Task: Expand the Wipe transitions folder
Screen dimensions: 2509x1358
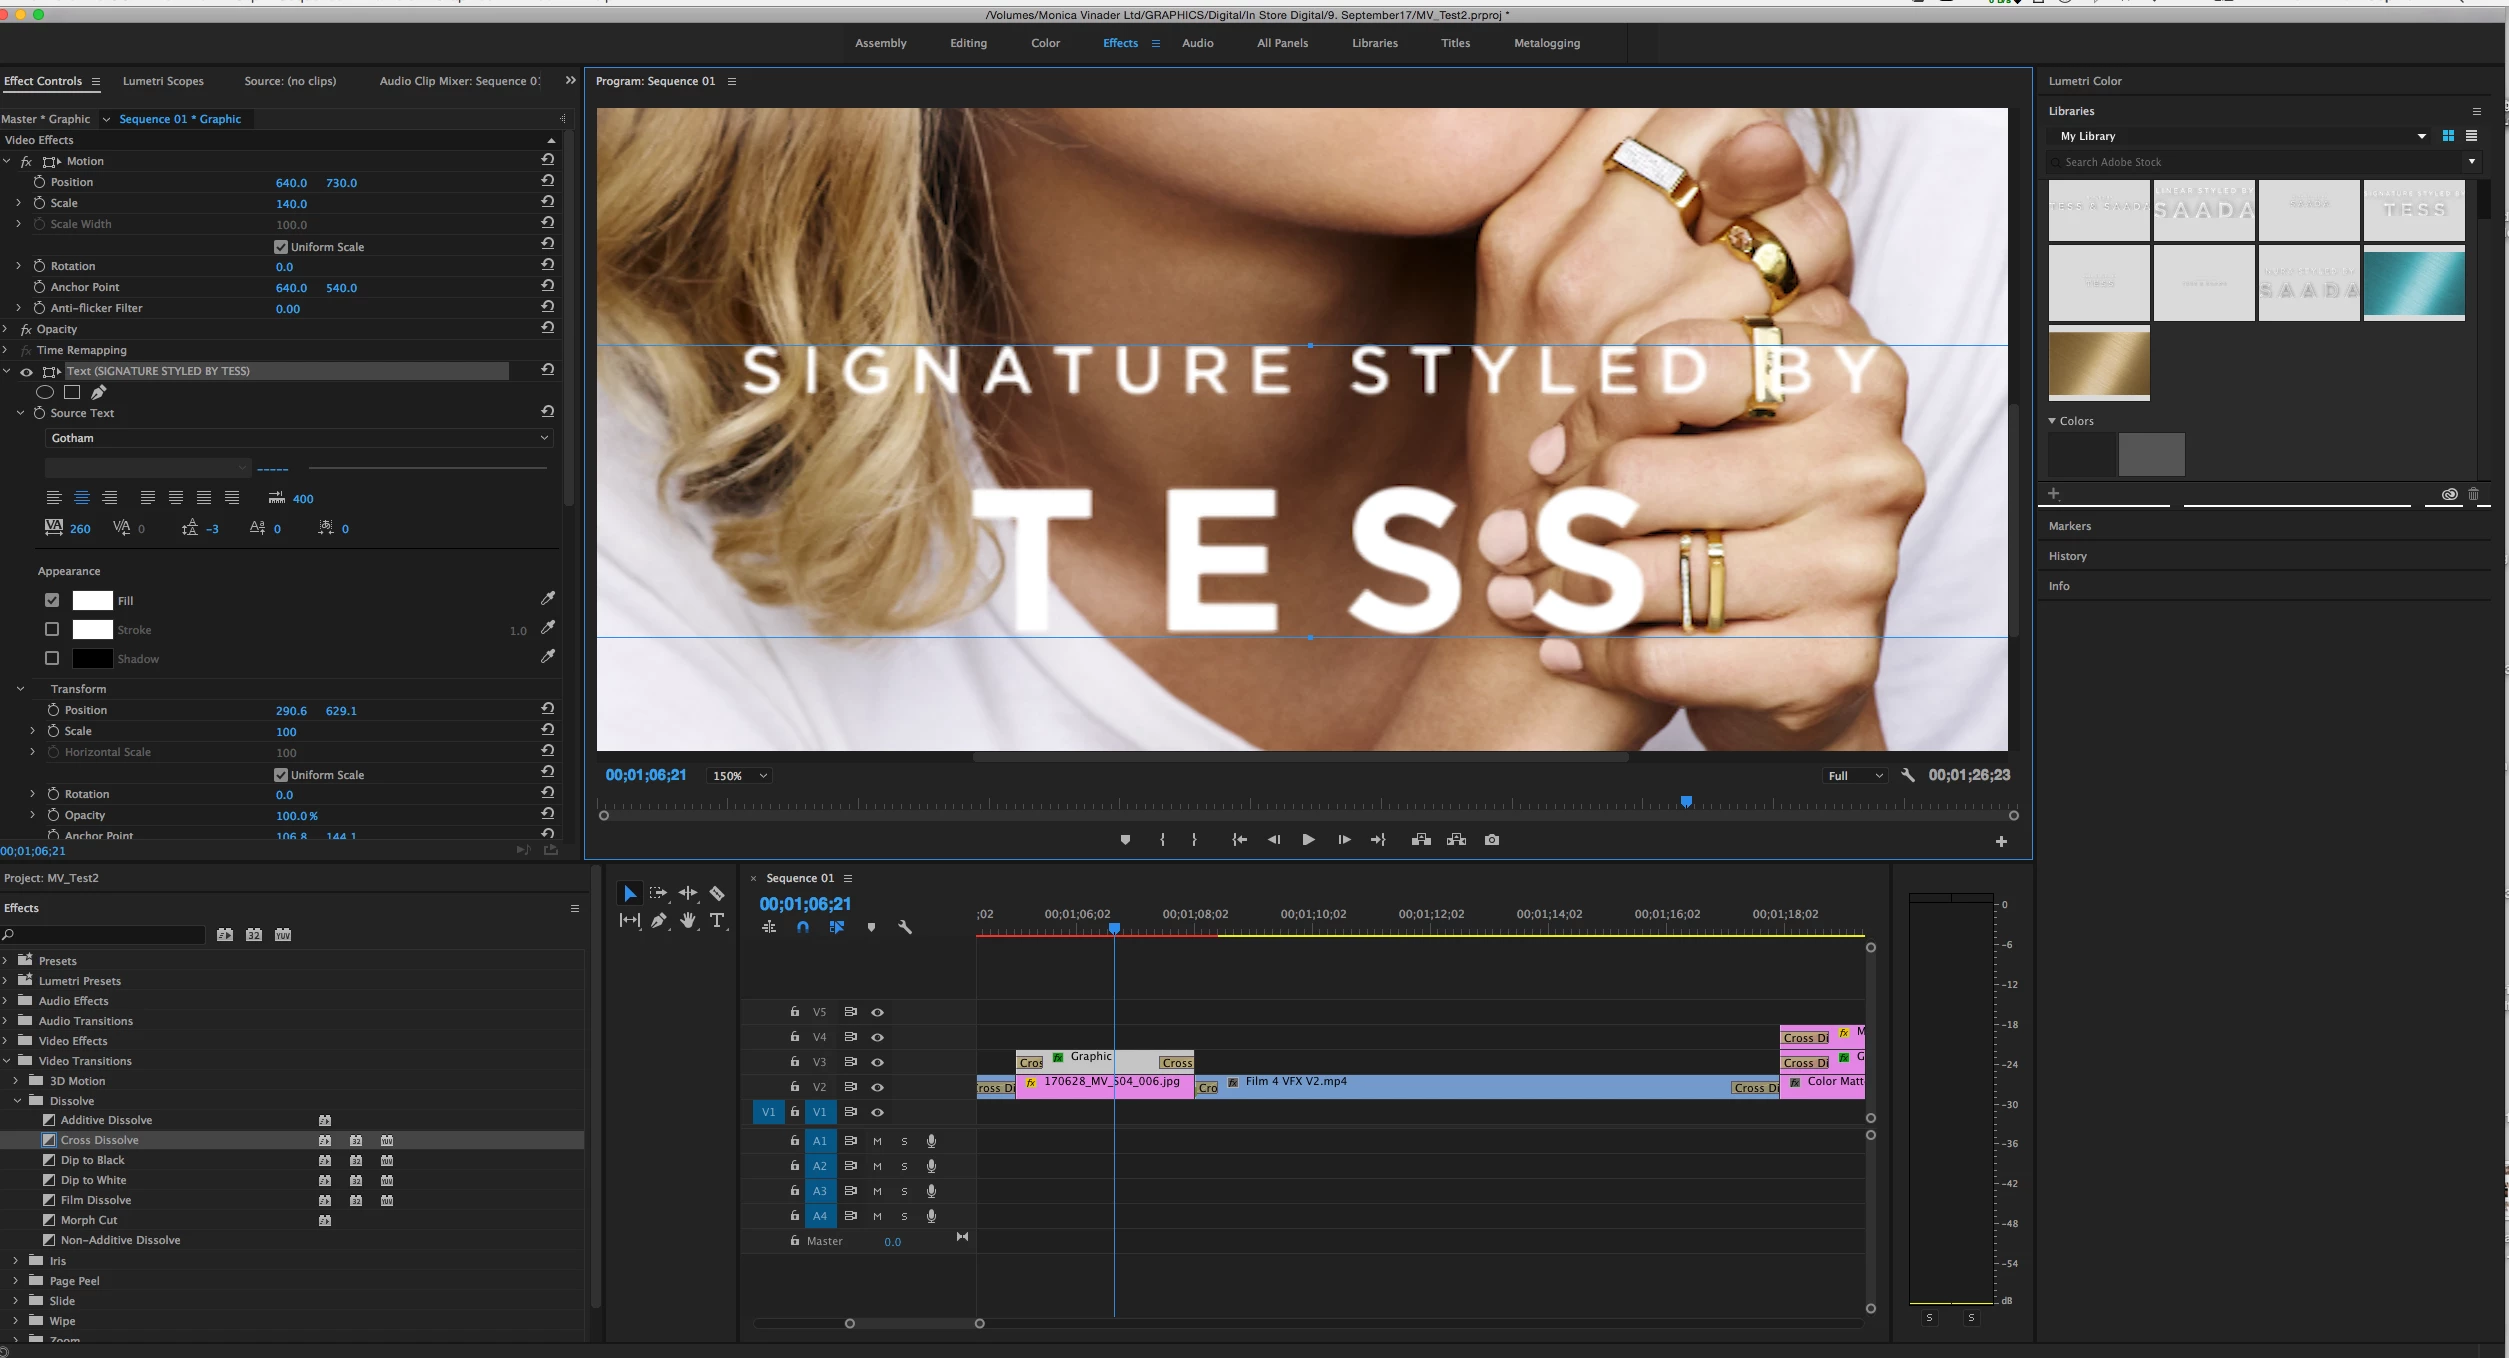Action: click(x=16, y=1321)
